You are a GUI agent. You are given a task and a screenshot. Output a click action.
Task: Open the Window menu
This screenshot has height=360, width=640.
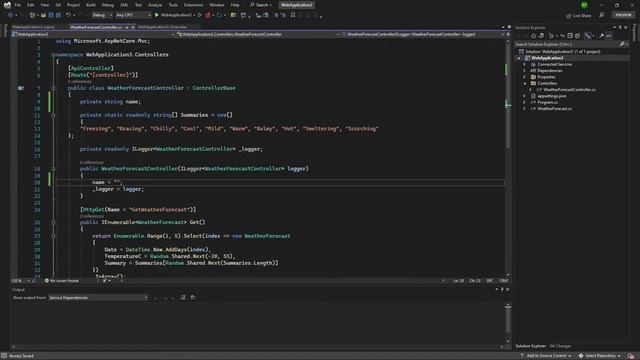pos(217,5)
